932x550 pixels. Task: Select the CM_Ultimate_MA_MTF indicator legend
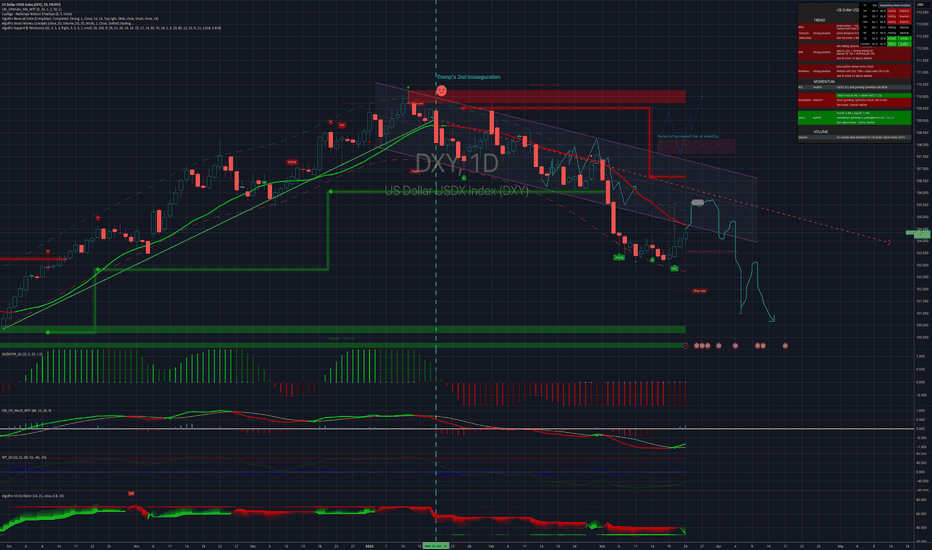tap(32, 9)
